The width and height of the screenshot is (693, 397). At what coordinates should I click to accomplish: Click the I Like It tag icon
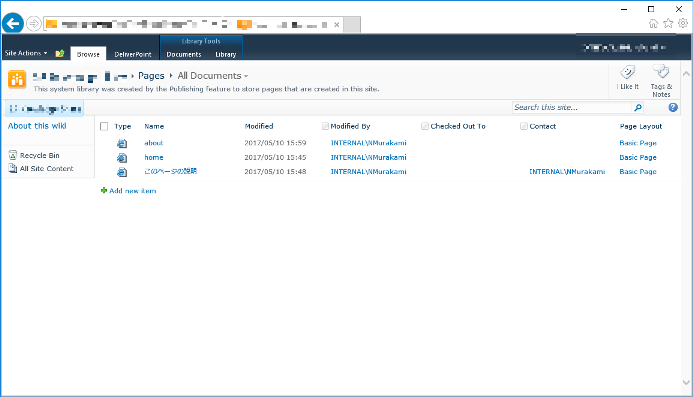(628, 72)
